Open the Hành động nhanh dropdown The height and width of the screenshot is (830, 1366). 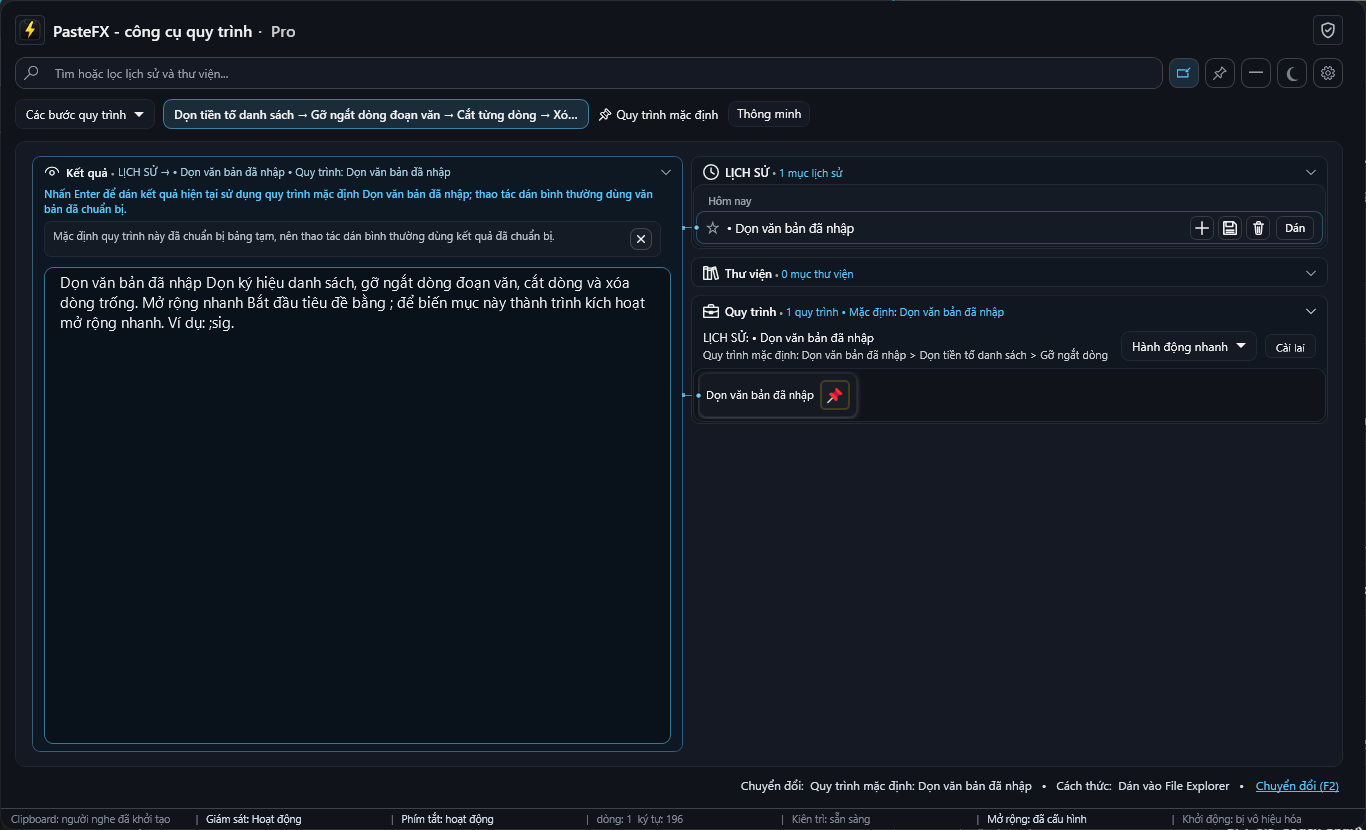[1189, 347]
